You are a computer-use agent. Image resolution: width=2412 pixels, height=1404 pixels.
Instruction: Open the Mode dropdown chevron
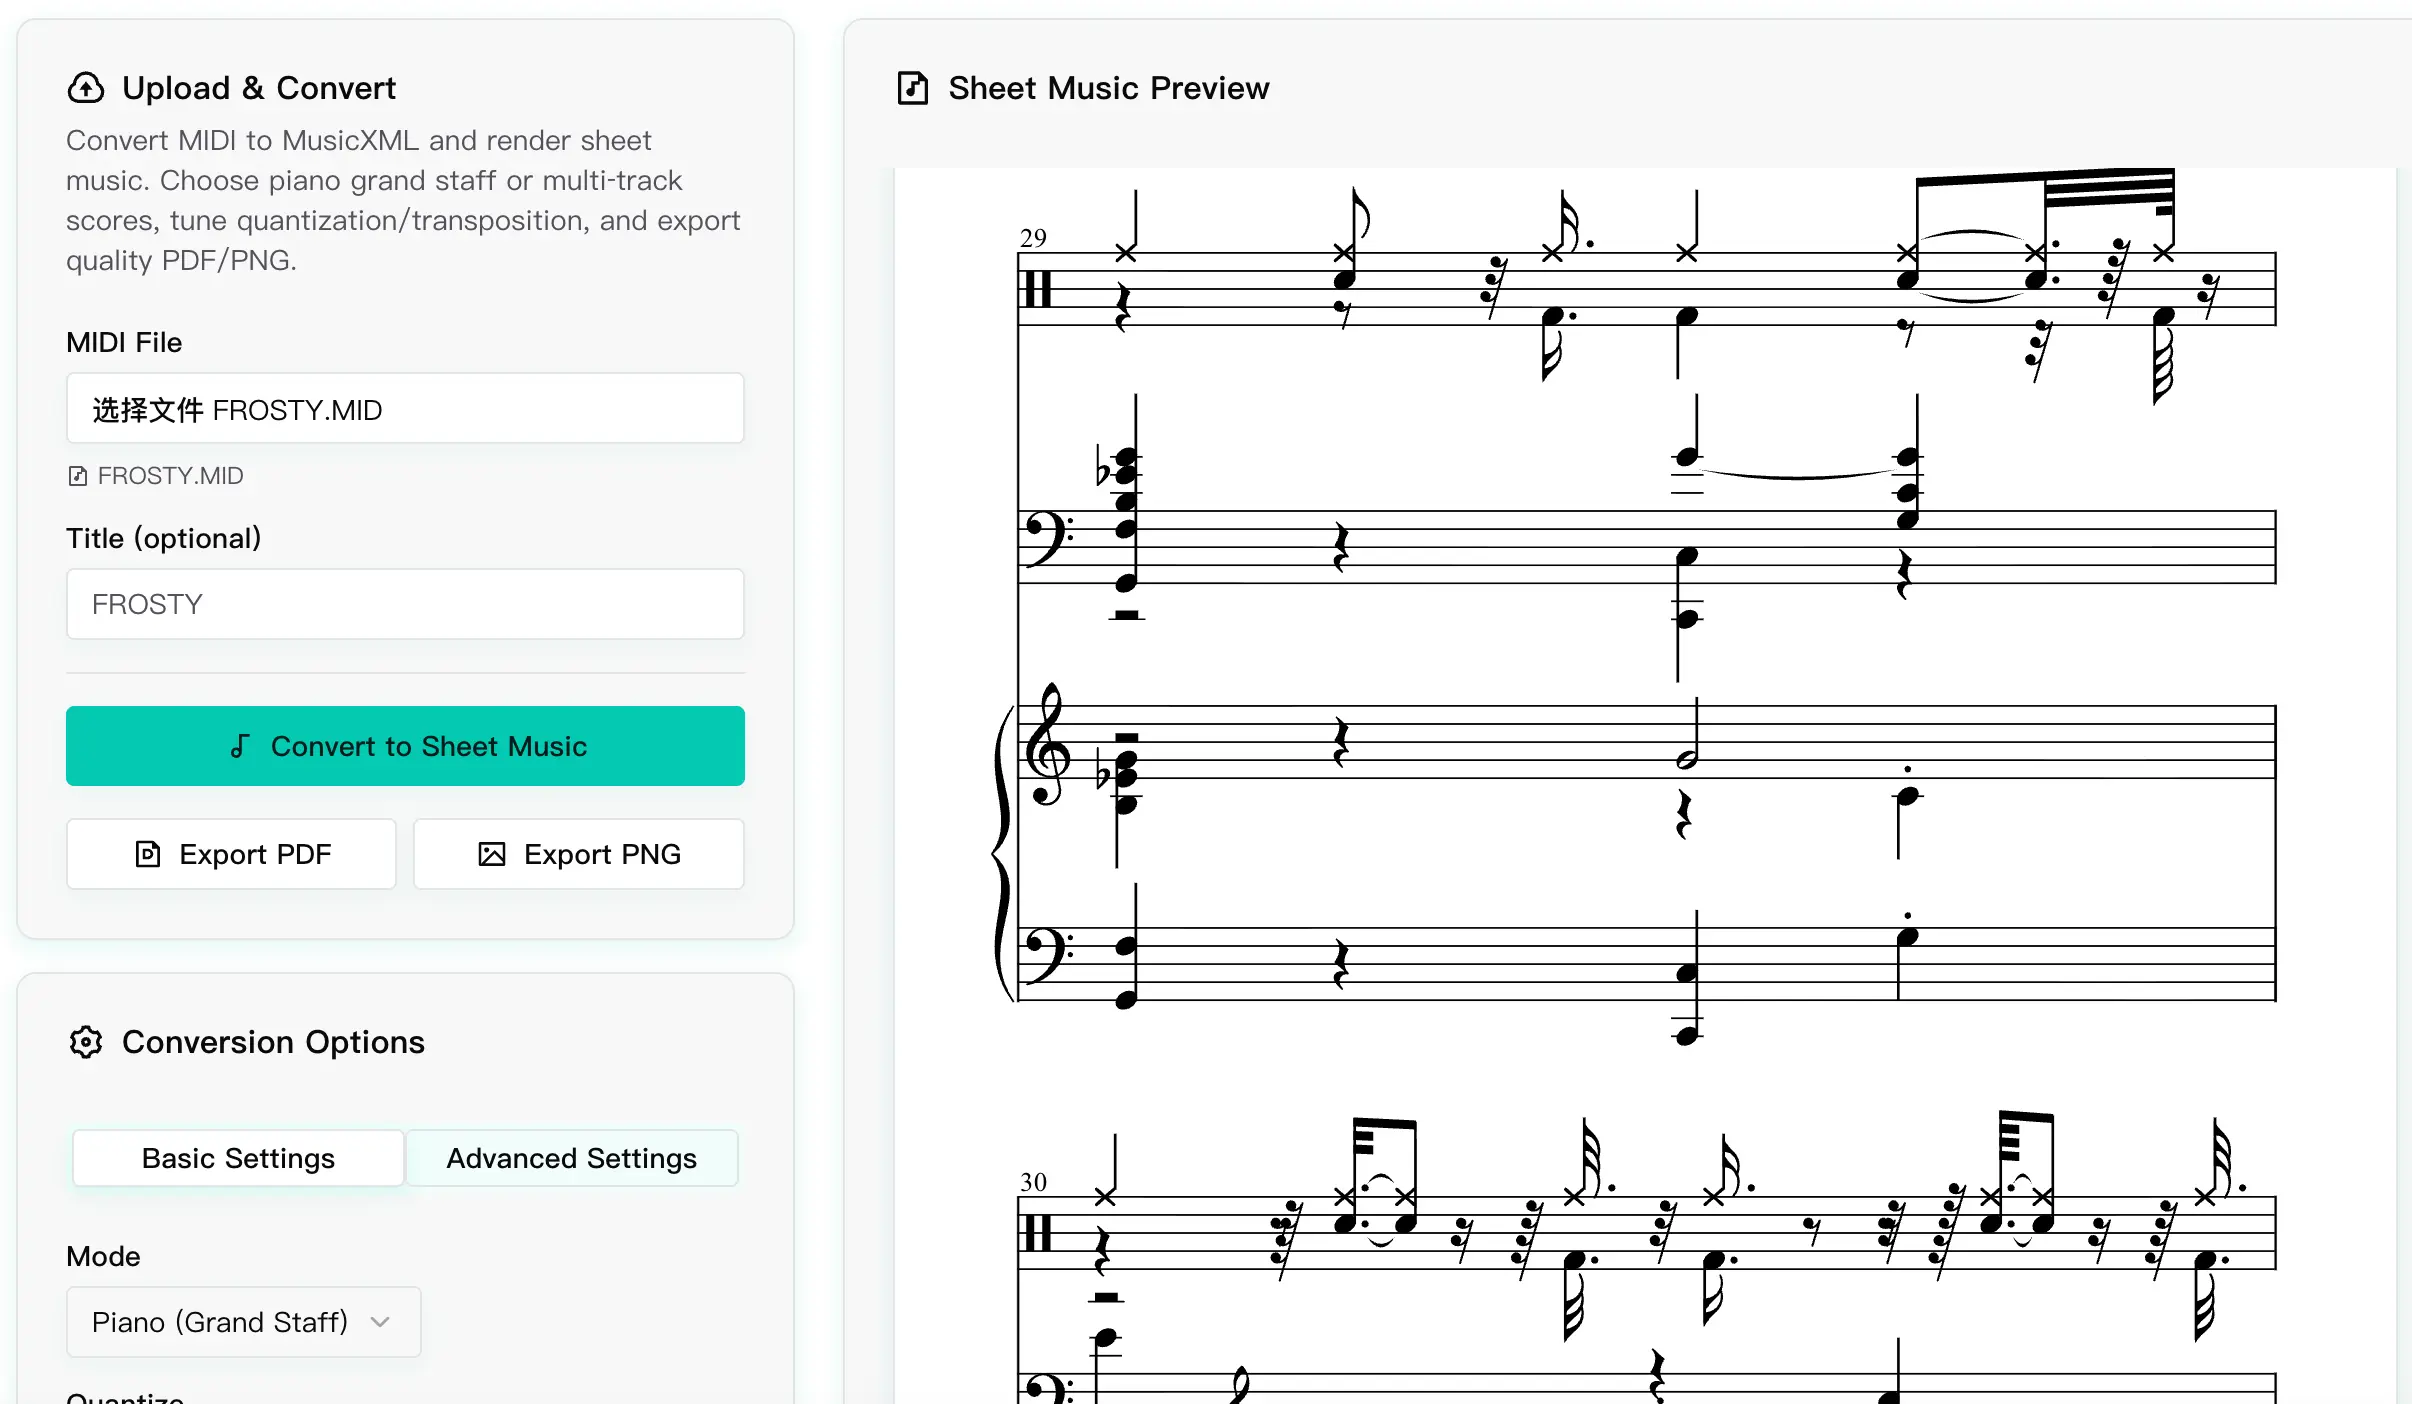pos(380,1322)
